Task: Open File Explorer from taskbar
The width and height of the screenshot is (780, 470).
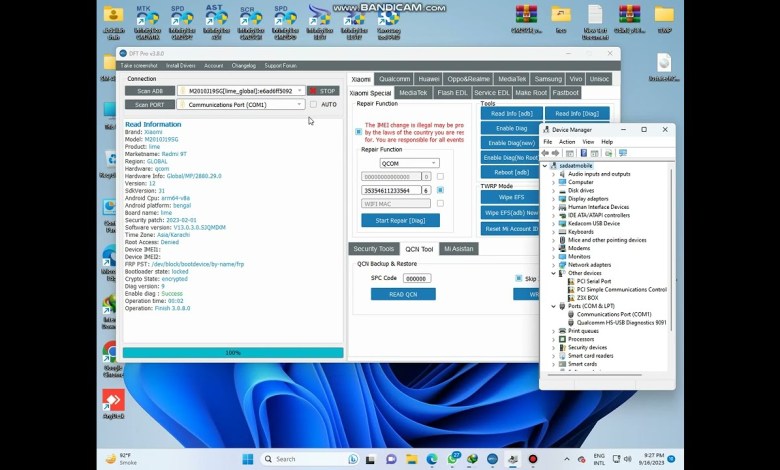Action: pyautogui.click(x=411, y=459)
